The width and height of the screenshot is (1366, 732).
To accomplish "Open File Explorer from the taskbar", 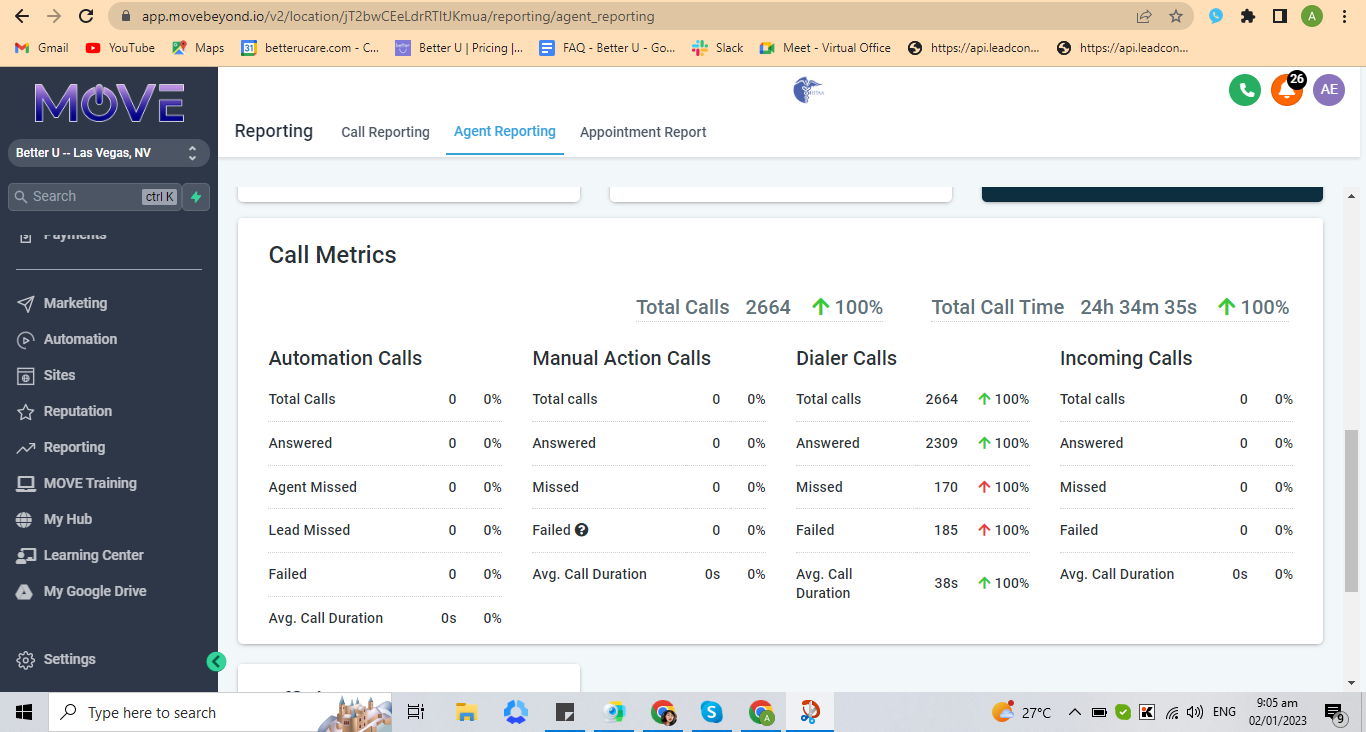I will (466, 712).
